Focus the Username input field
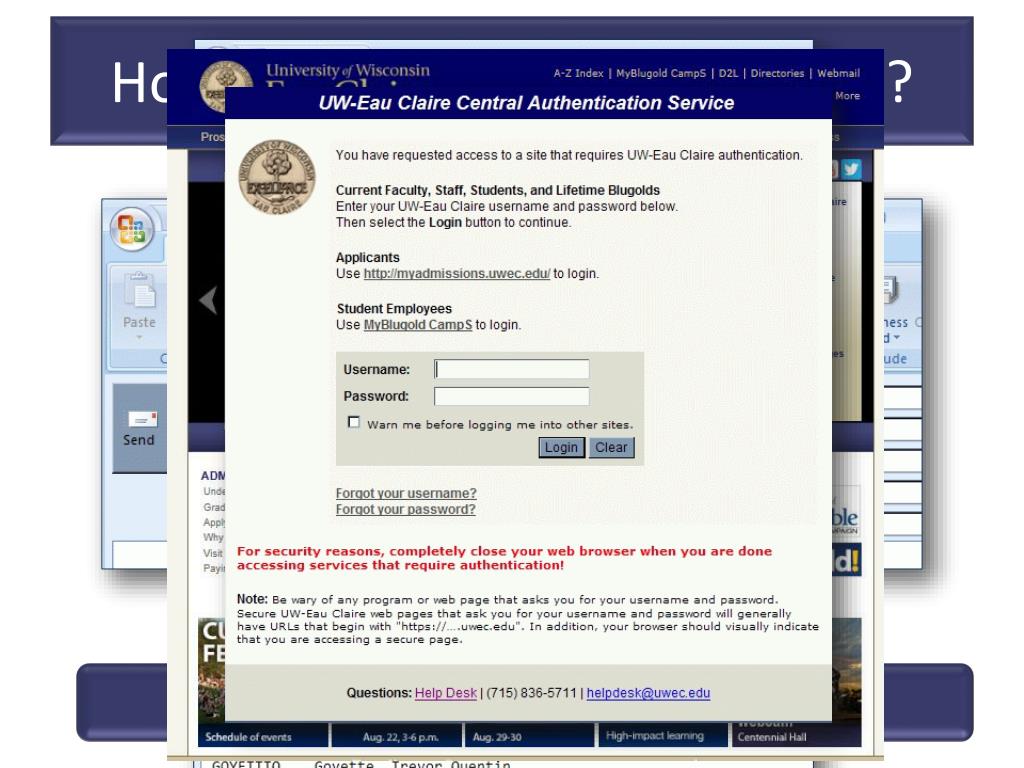The width and height of the screenshot is (1024, 768). [x=511, y=369]
